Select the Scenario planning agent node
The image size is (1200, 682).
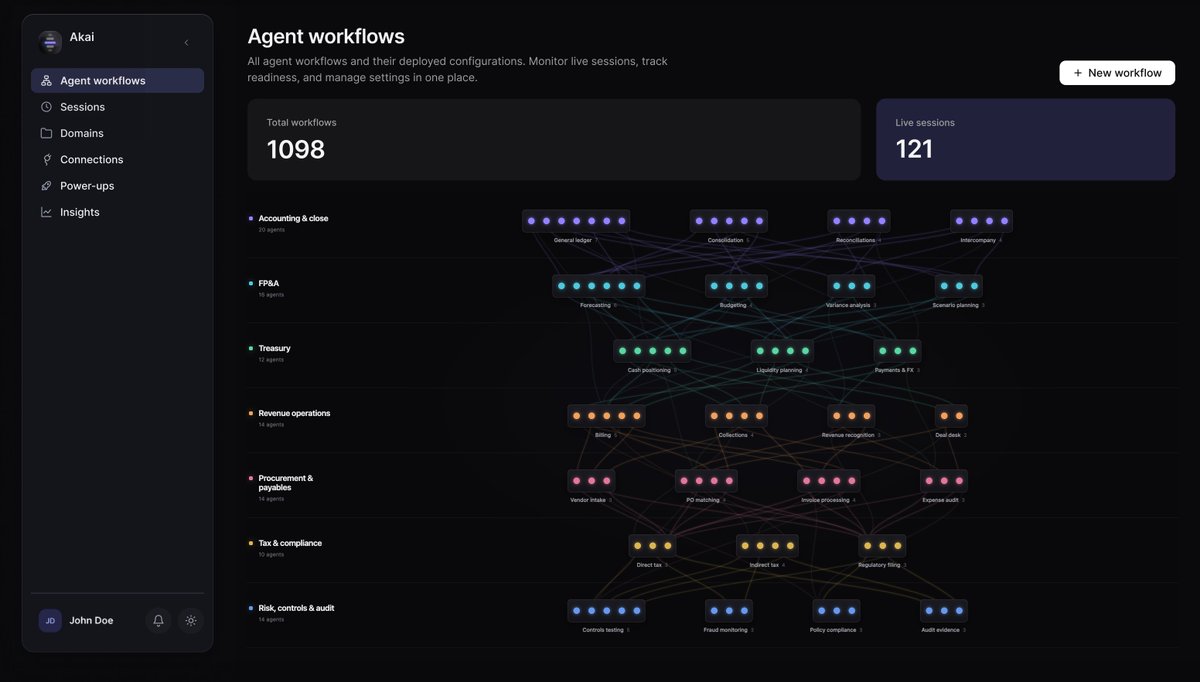point(959,286)
